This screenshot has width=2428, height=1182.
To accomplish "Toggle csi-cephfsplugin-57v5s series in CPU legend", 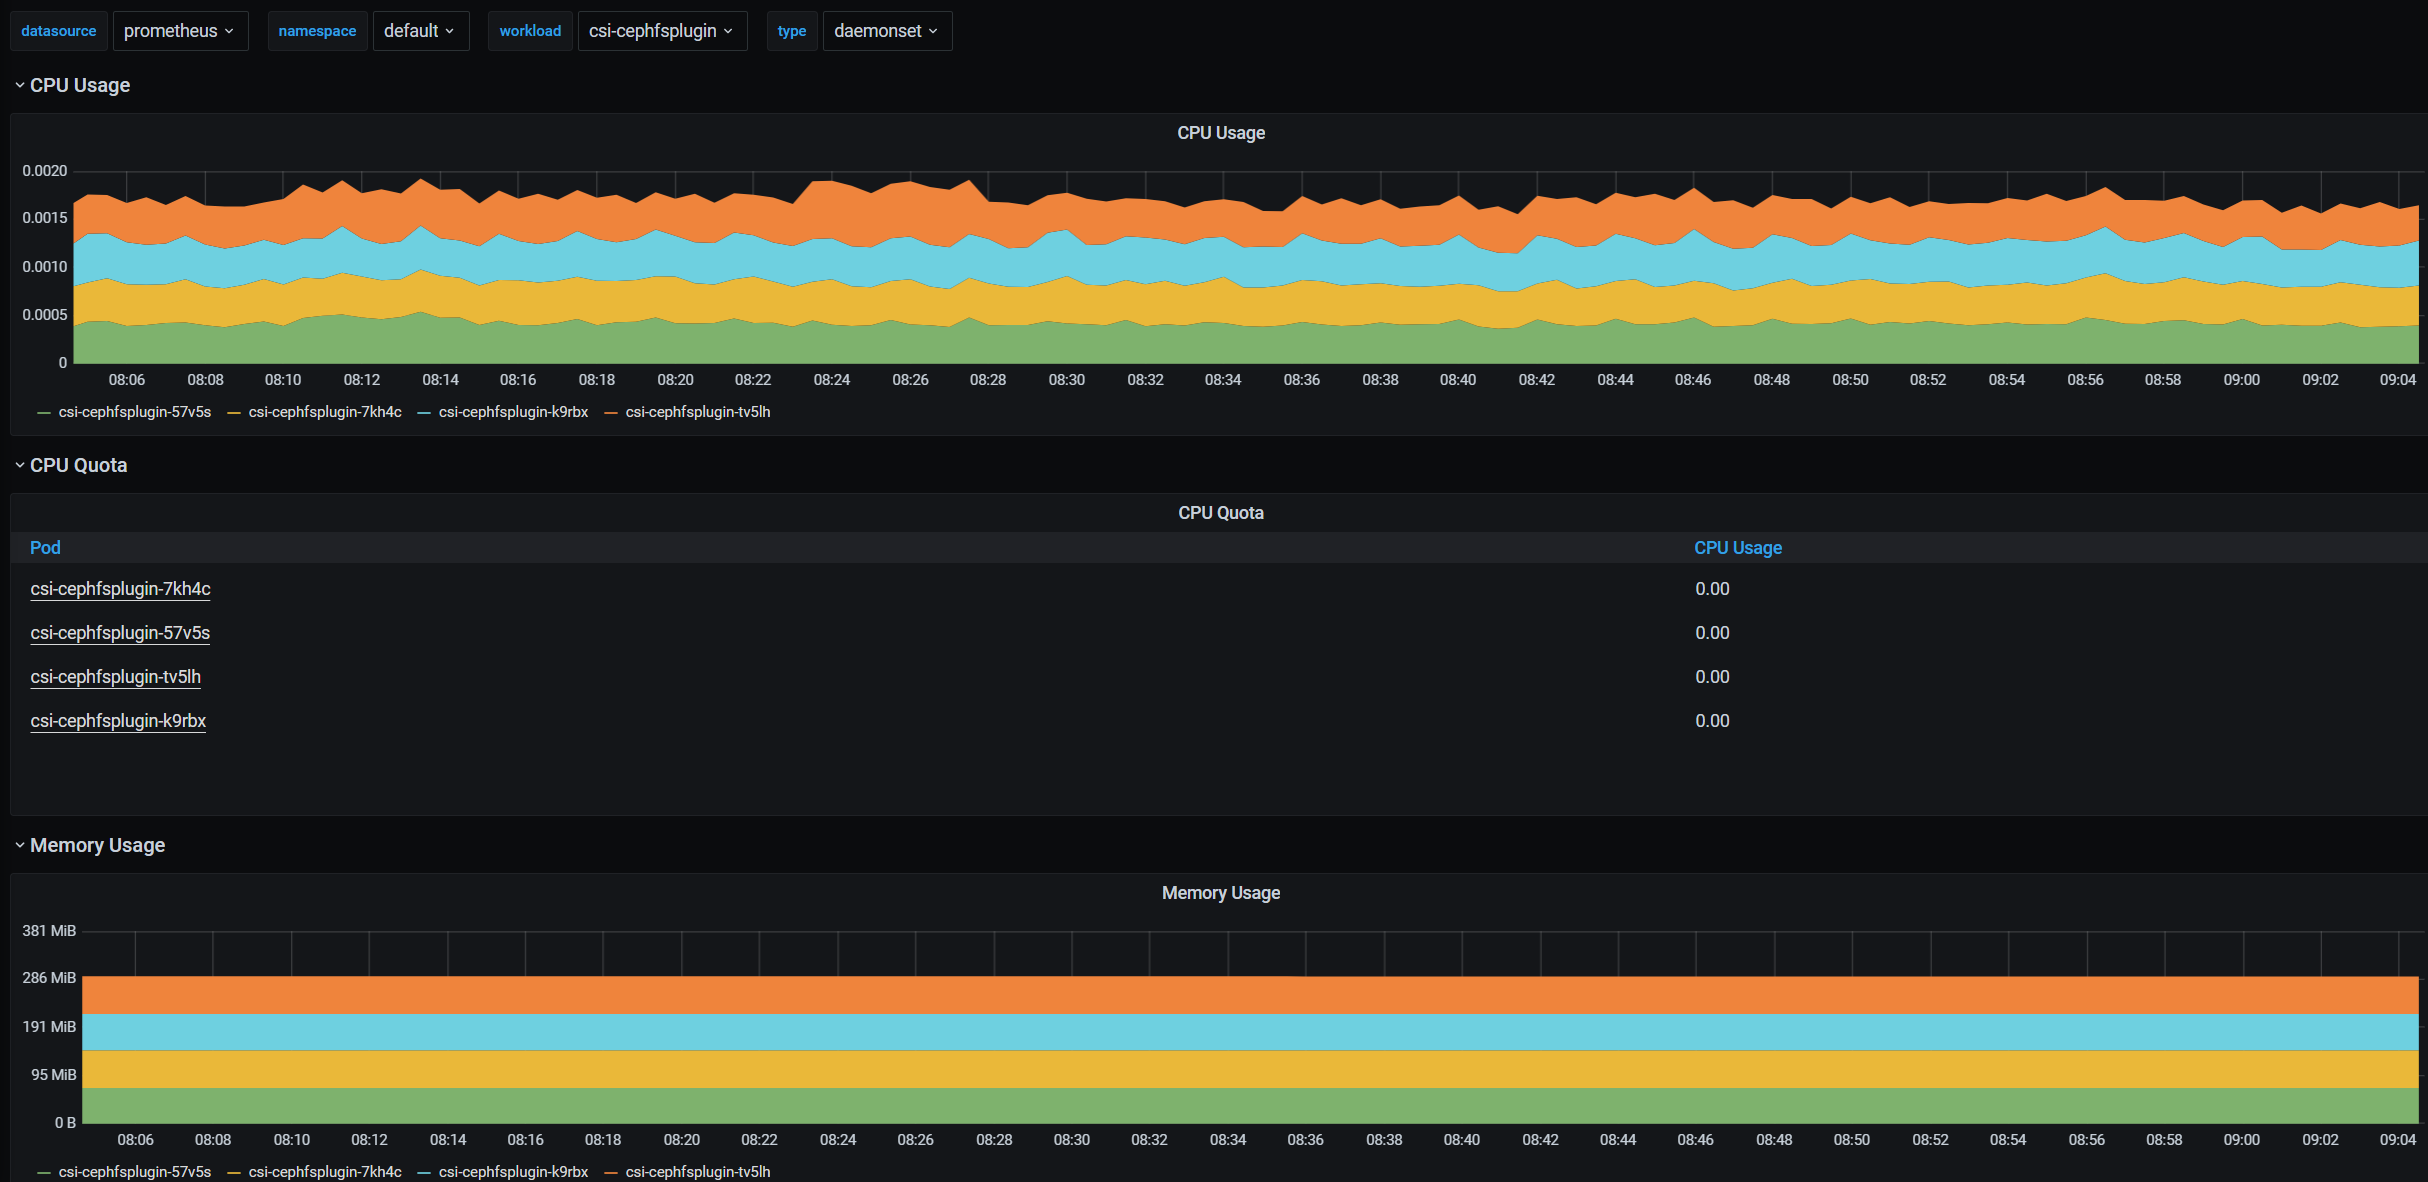I will pos(134,412).
